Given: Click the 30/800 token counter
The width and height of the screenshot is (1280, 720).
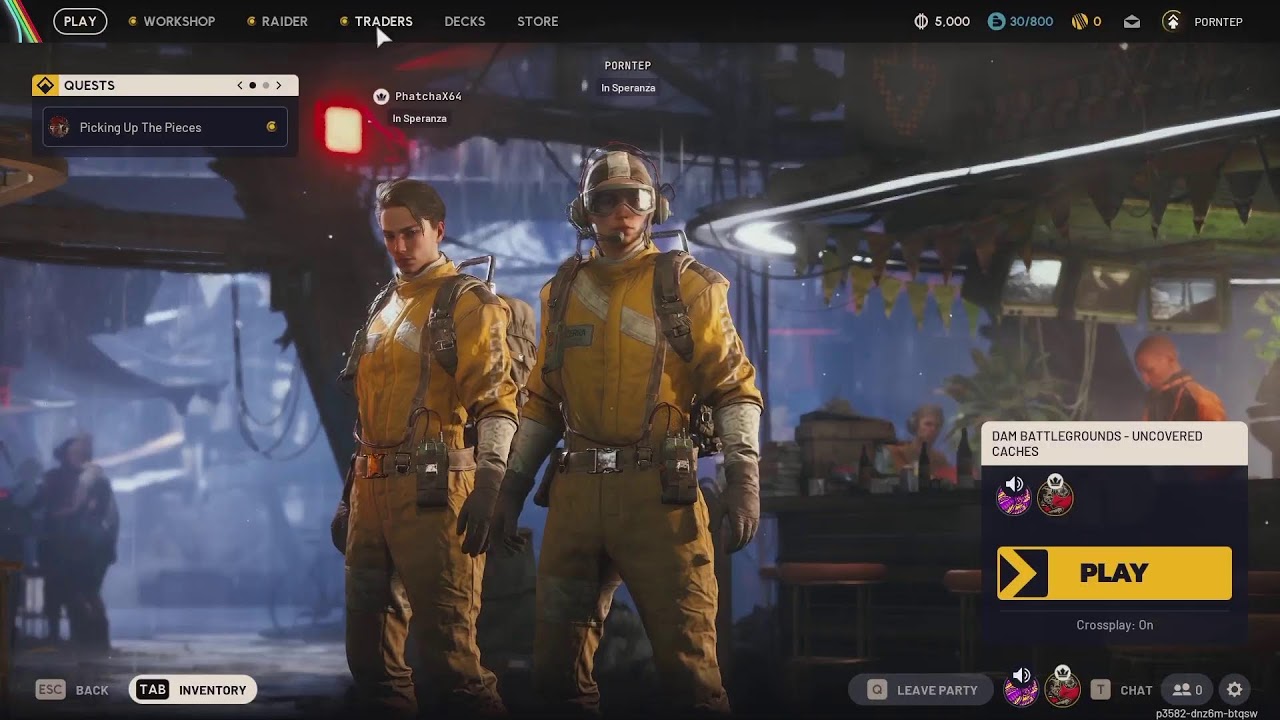Looking at the screenshot, I should (1031, 21).
